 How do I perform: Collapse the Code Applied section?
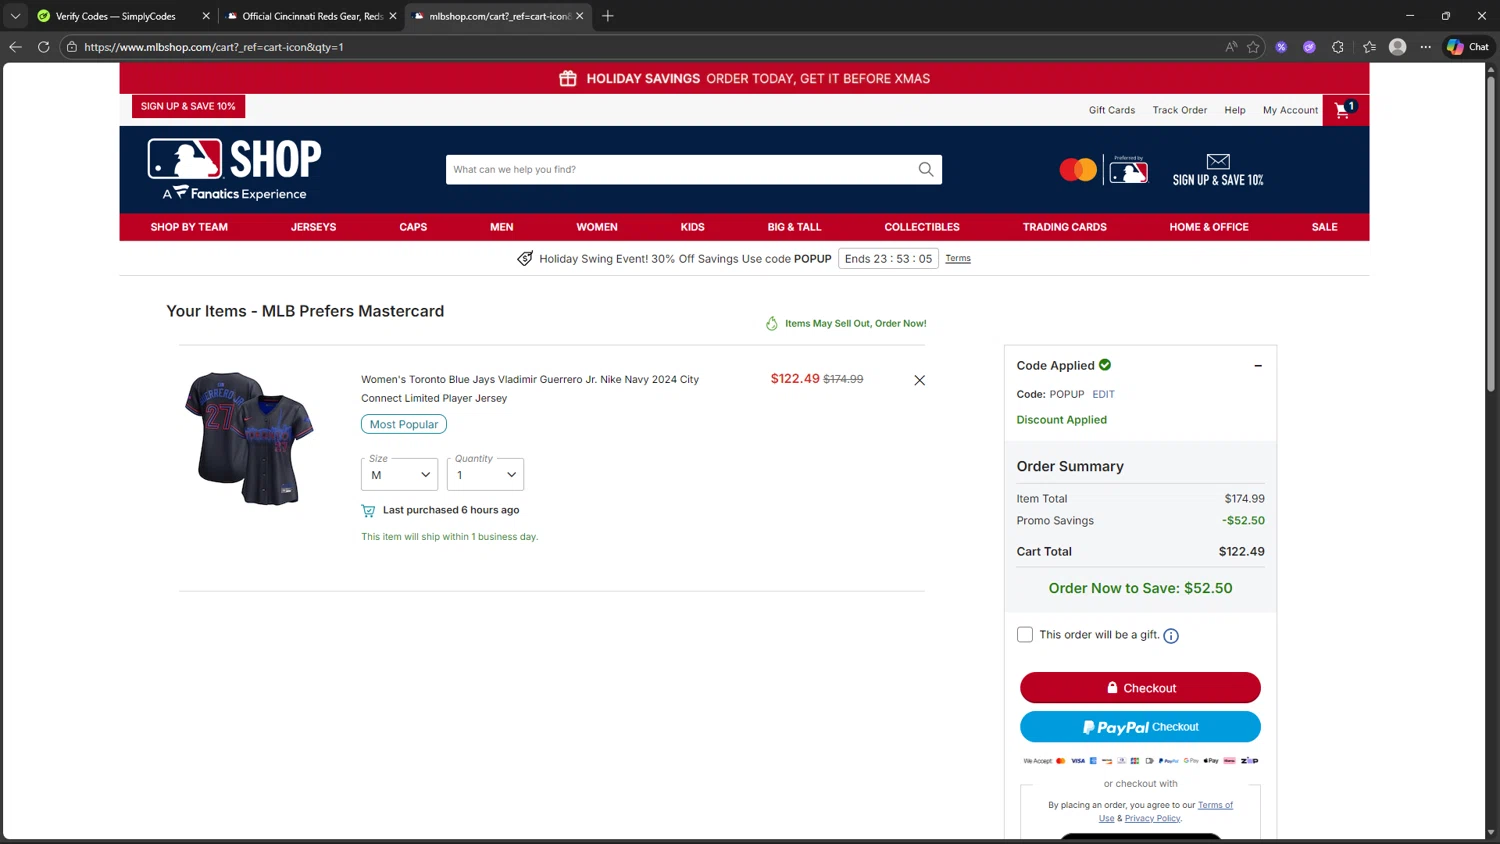1258,366
